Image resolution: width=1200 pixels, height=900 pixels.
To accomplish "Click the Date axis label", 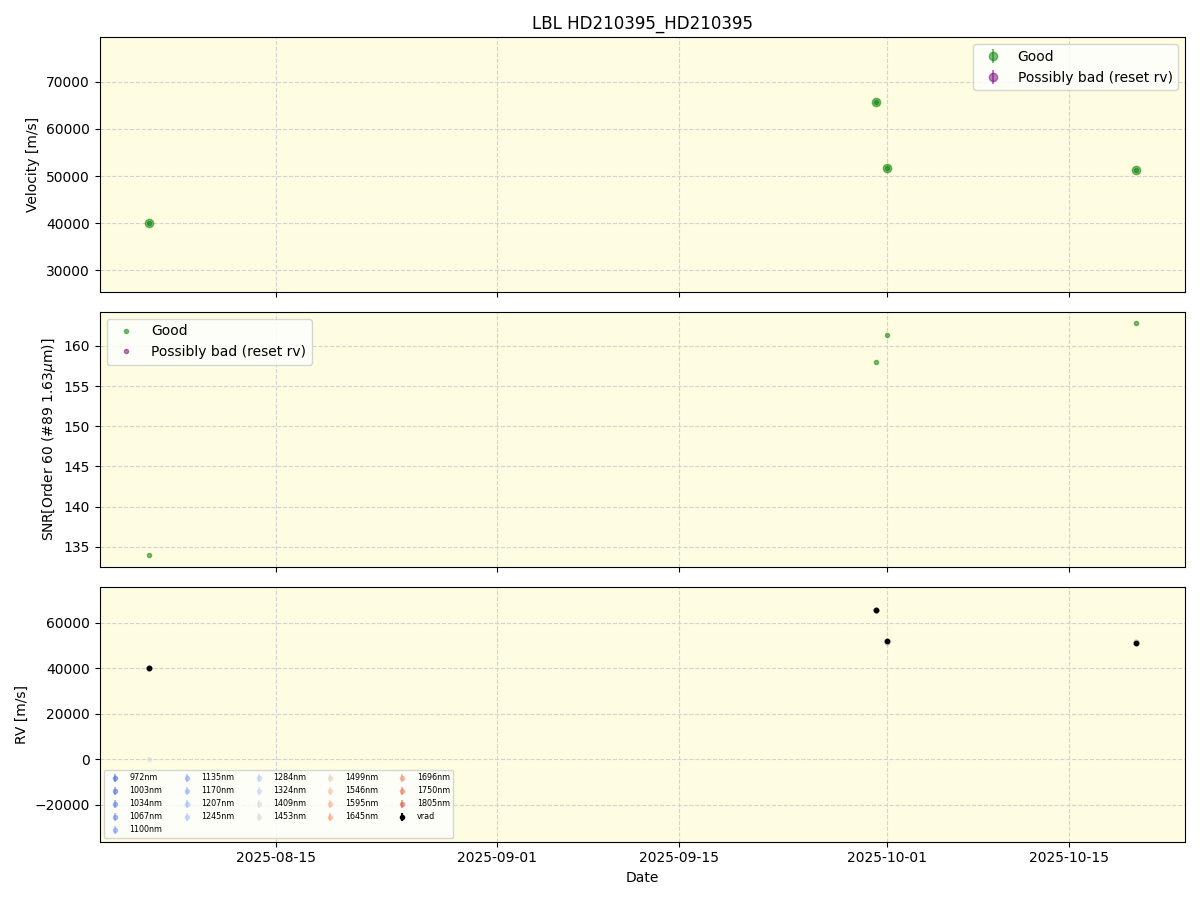I will pos(642,877).
